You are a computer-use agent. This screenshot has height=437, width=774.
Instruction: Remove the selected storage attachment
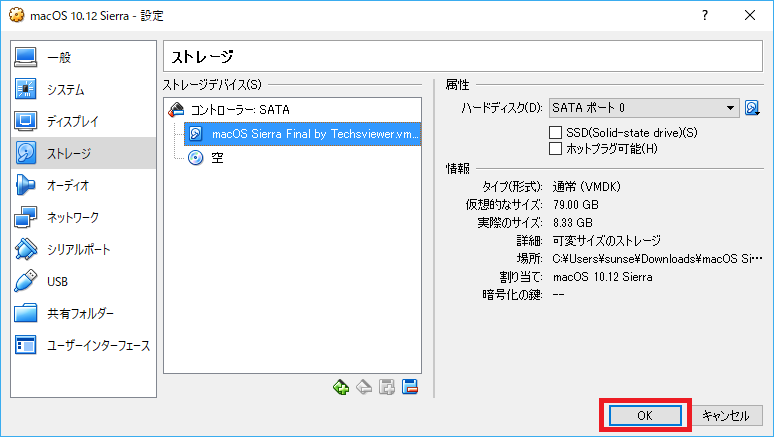click(x=410, y=387)
